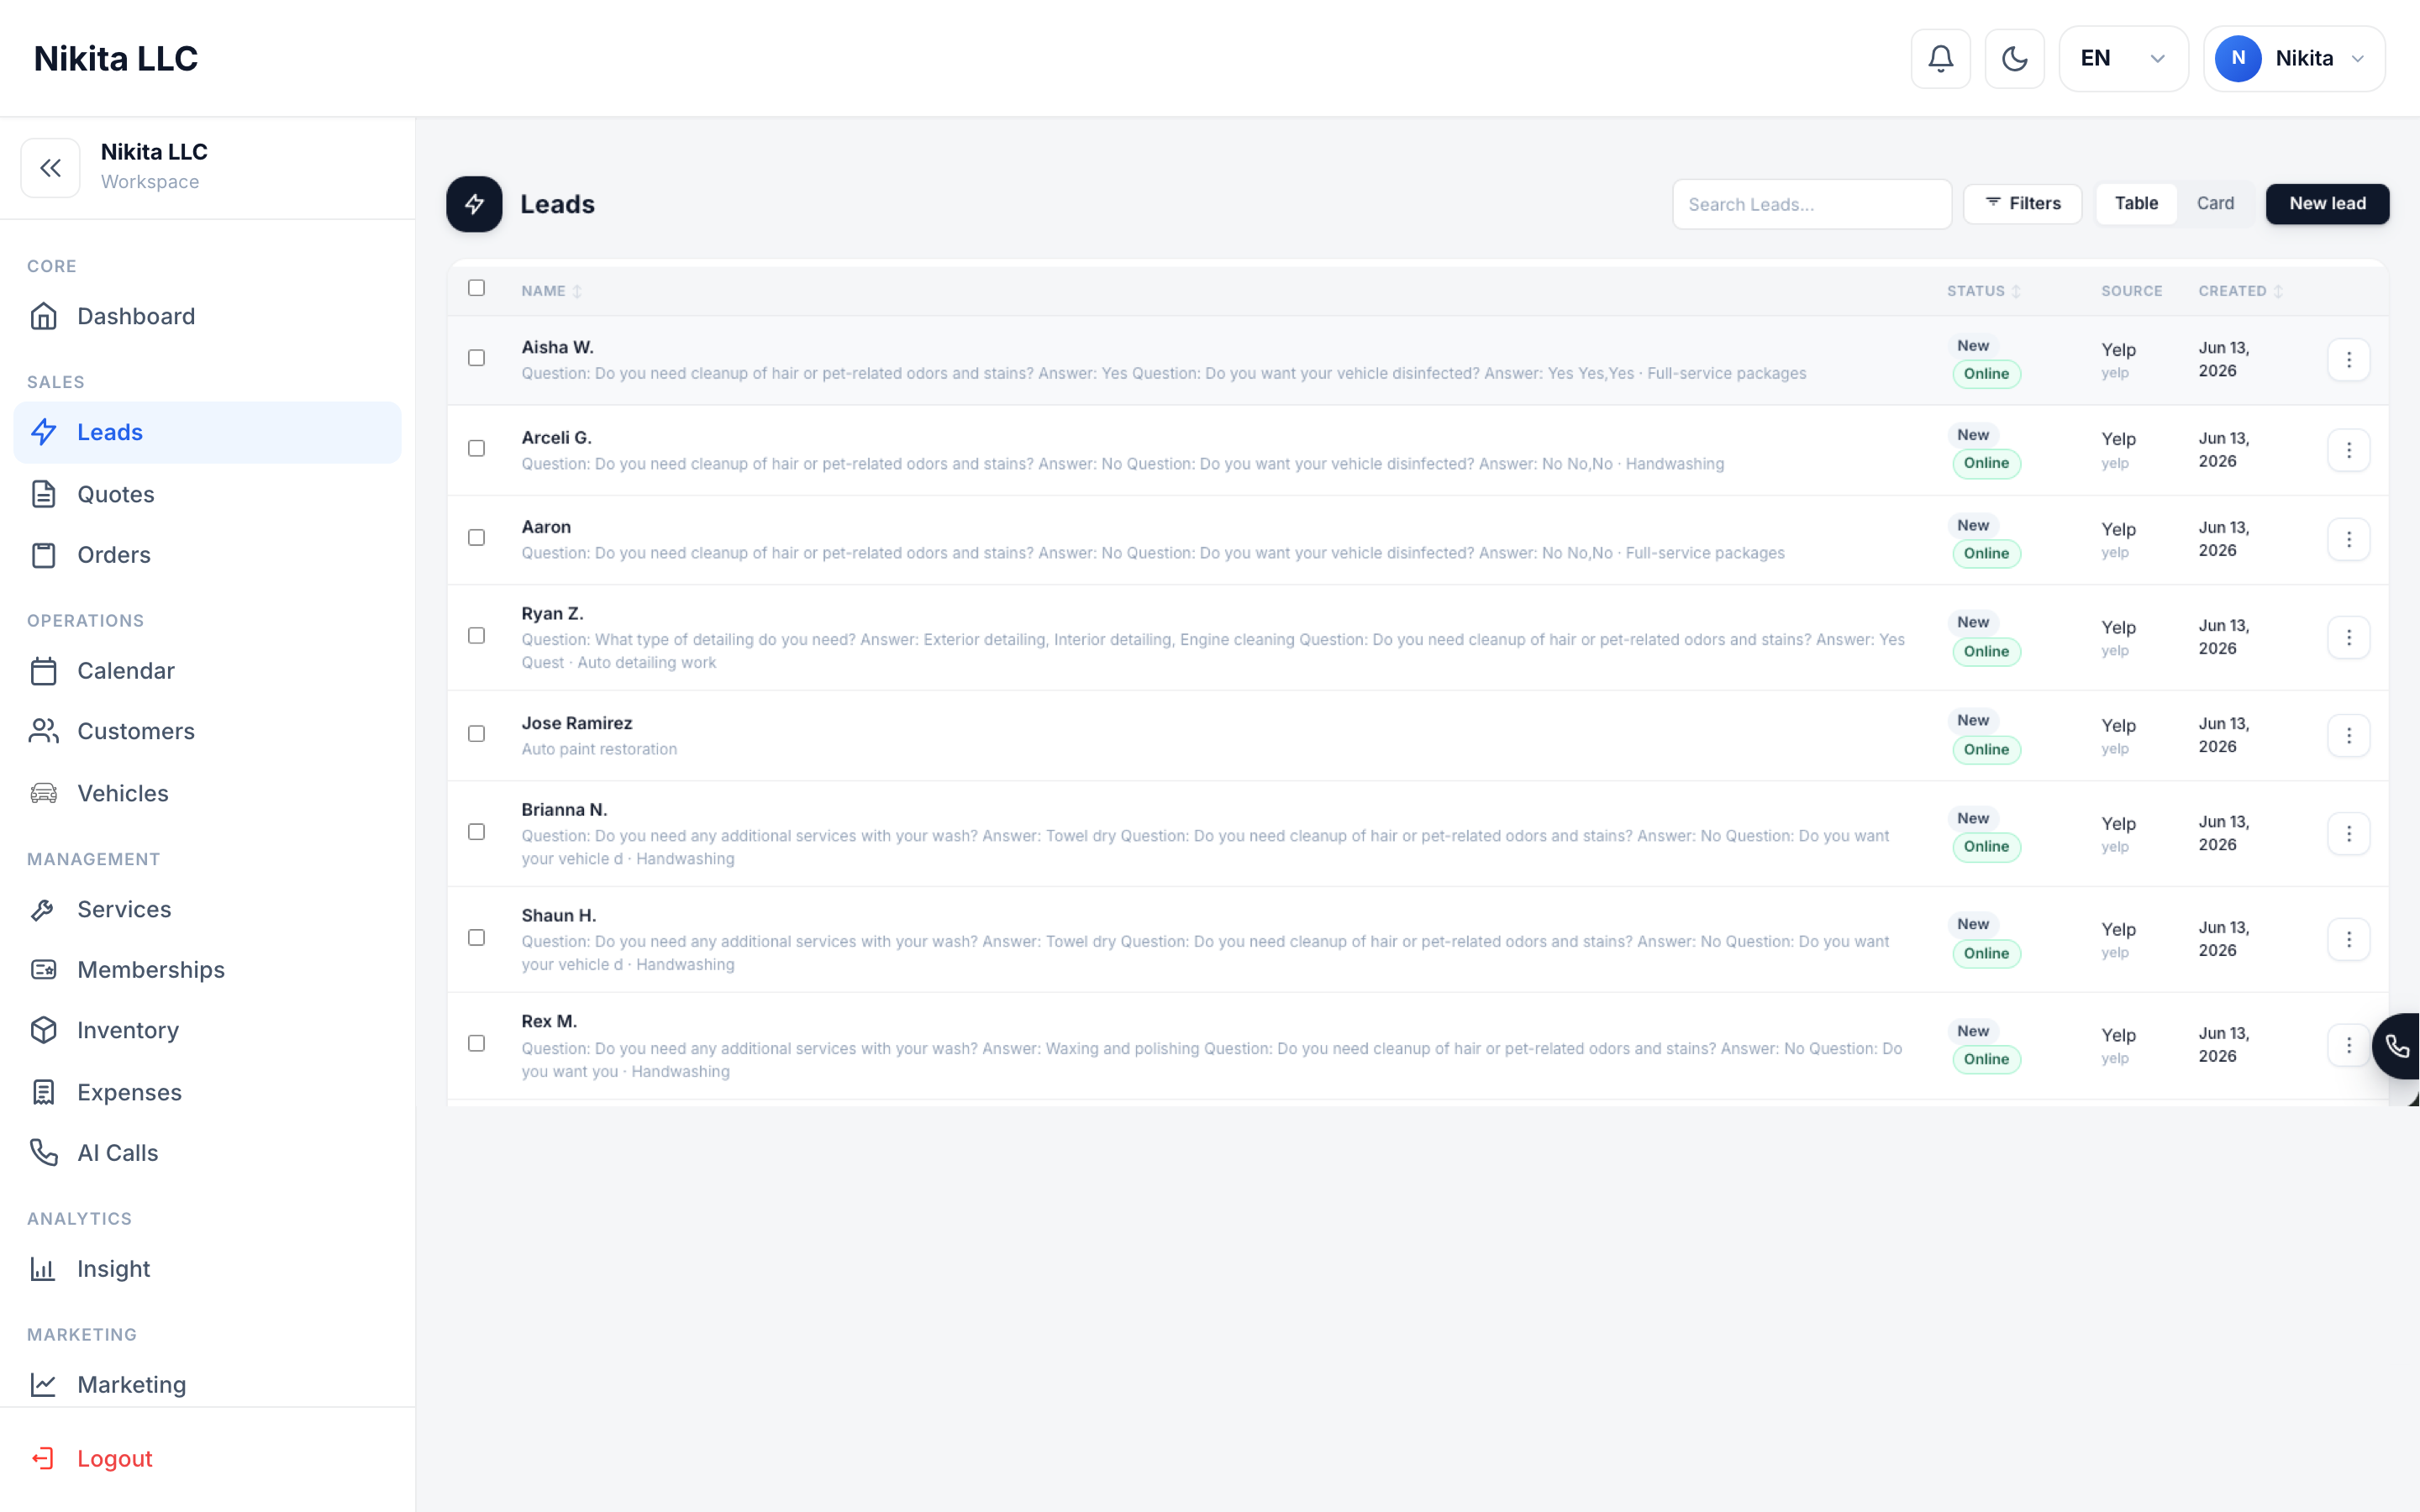Click the Memberships card icon
The height and width of the screenshot is (1512, 2420).
[43, 970]
